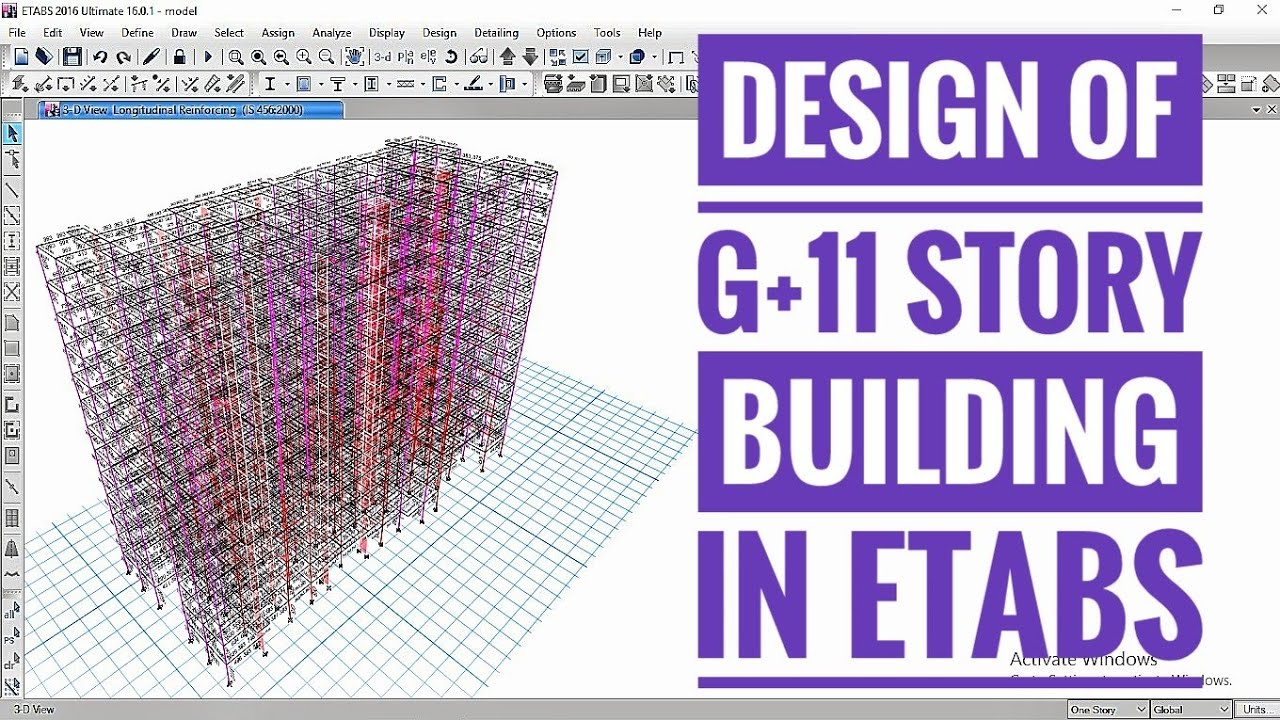Click the Open Model icon
The image size is (1280, 720).
pyautogui.click(x=44, y=57)
